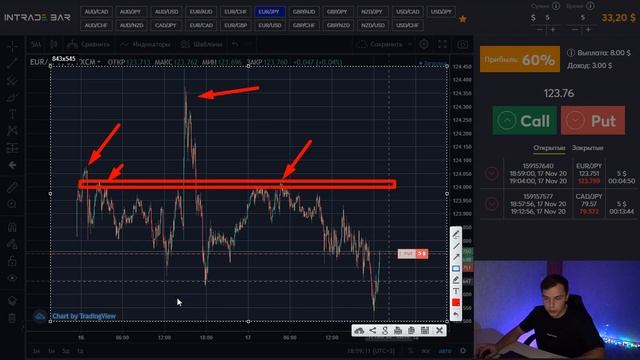Toggle lock all drawing tools
This screenshot has width=640, height=360.
[x=12, y=261]
